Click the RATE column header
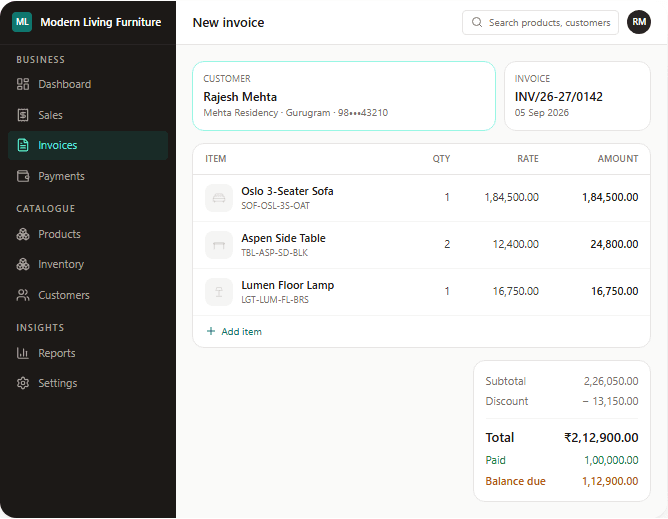 (x=528, y=159)
